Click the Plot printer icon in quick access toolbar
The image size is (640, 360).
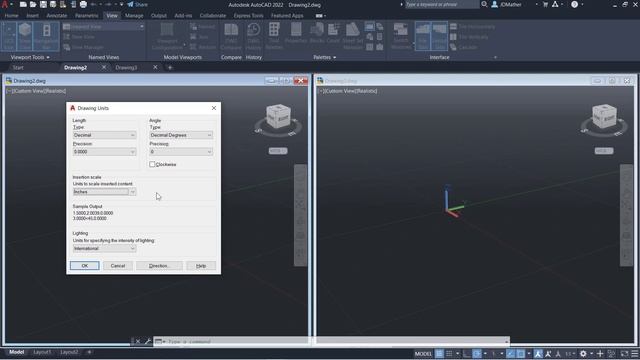[83, 4]
